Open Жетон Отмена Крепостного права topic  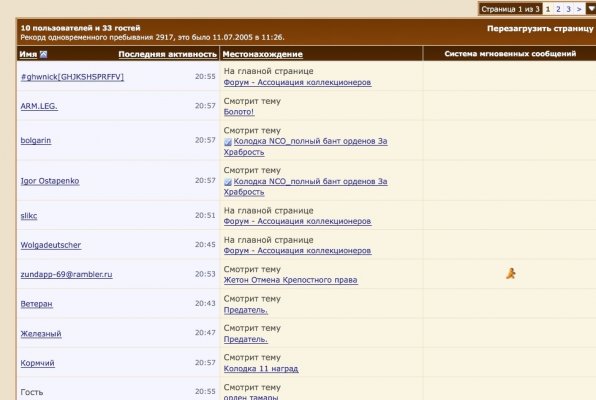pos(290,280)
